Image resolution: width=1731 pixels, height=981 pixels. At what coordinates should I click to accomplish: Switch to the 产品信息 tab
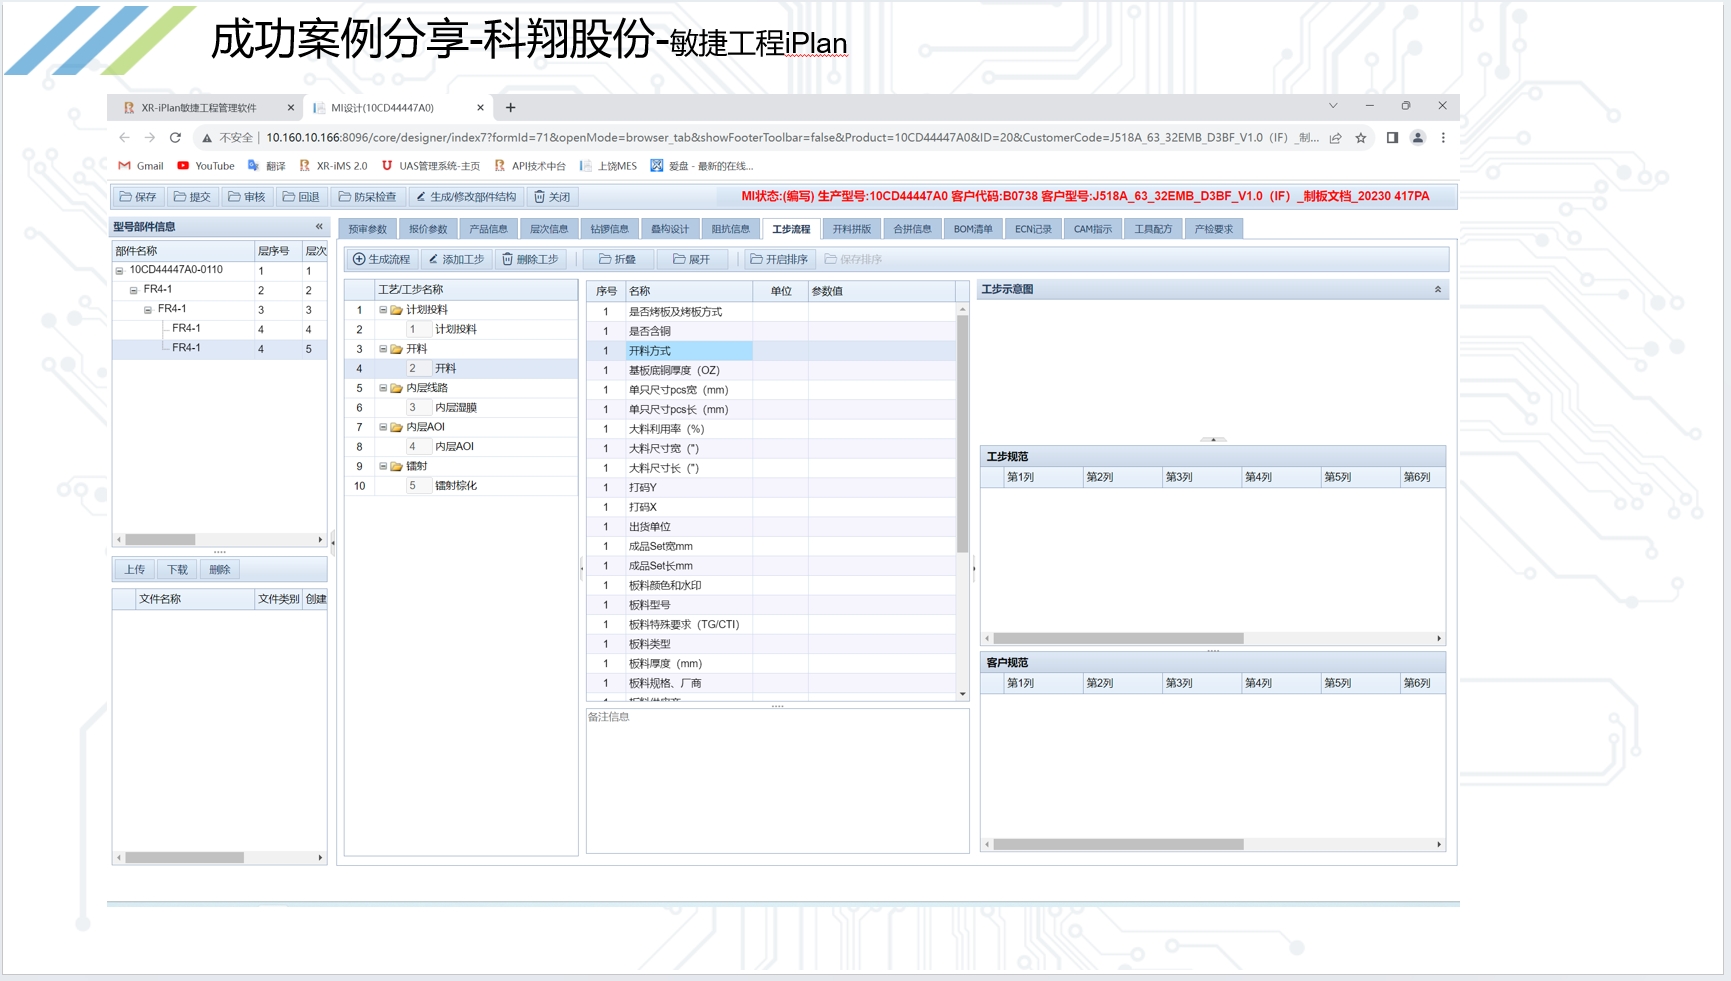[x=489, y=229]
